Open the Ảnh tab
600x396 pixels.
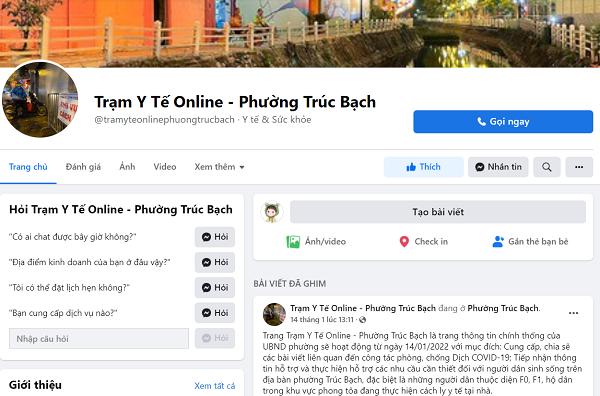127,167
